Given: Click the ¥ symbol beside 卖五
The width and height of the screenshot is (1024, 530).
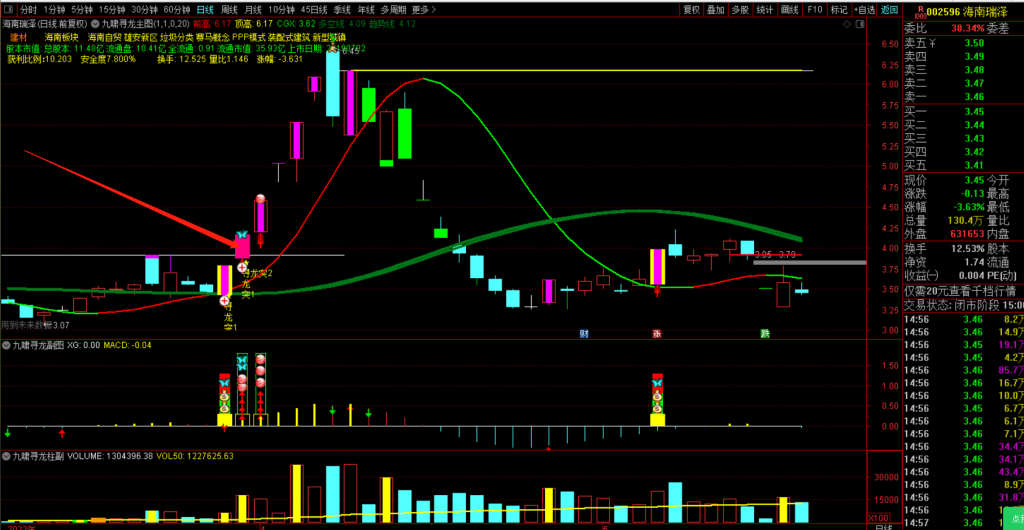Looking at the screenshot, I should point(933,42).
